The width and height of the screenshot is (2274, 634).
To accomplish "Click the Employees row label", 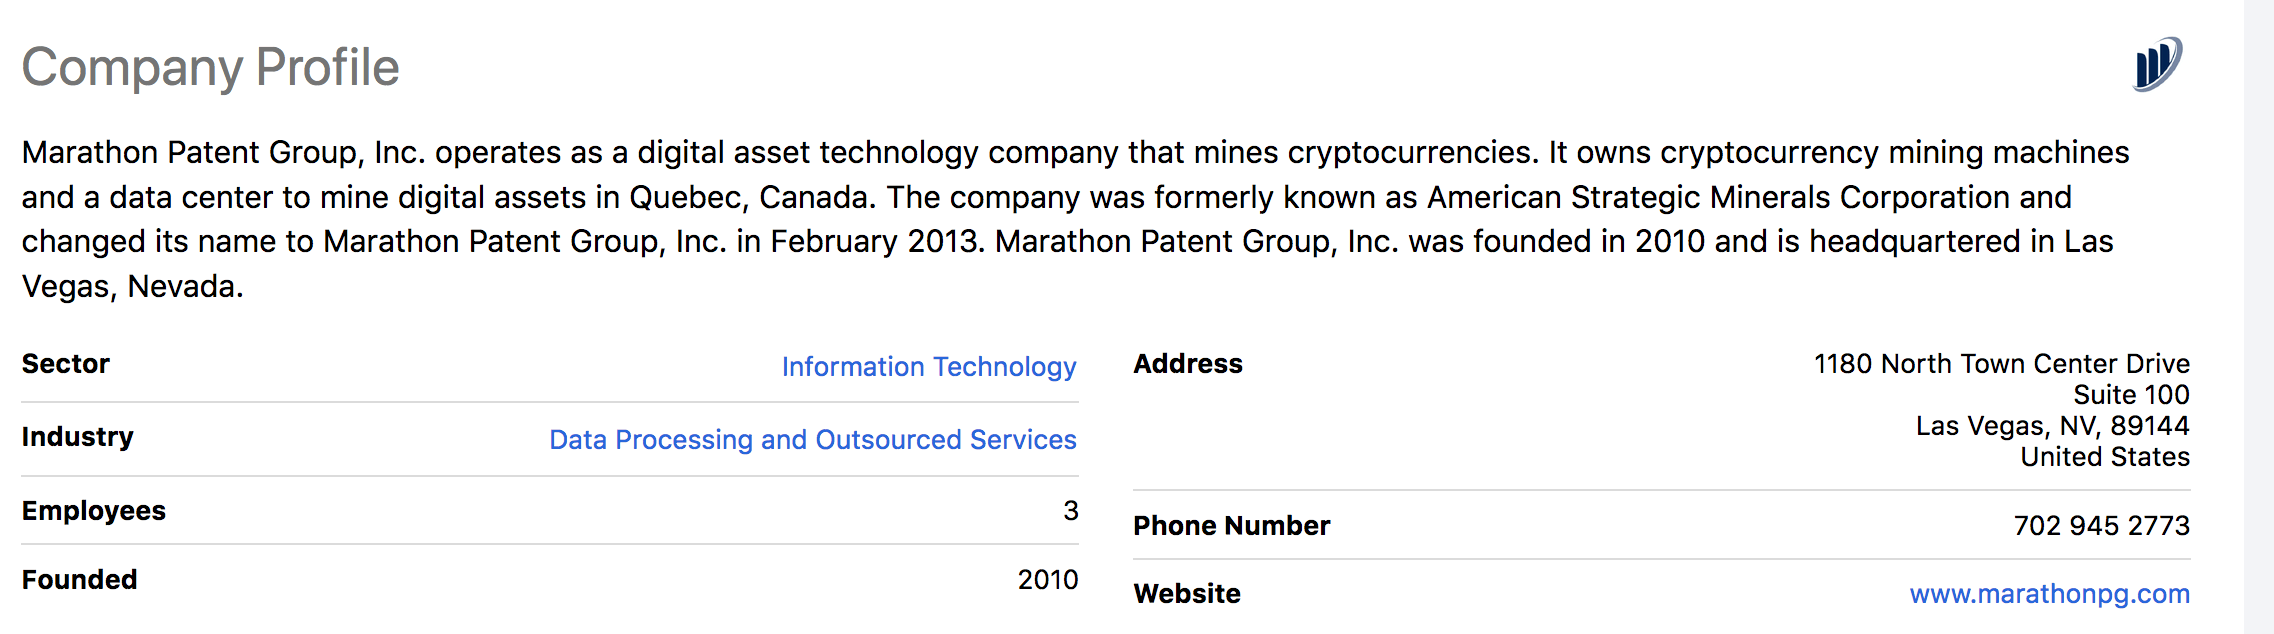I will coord(94,511).
